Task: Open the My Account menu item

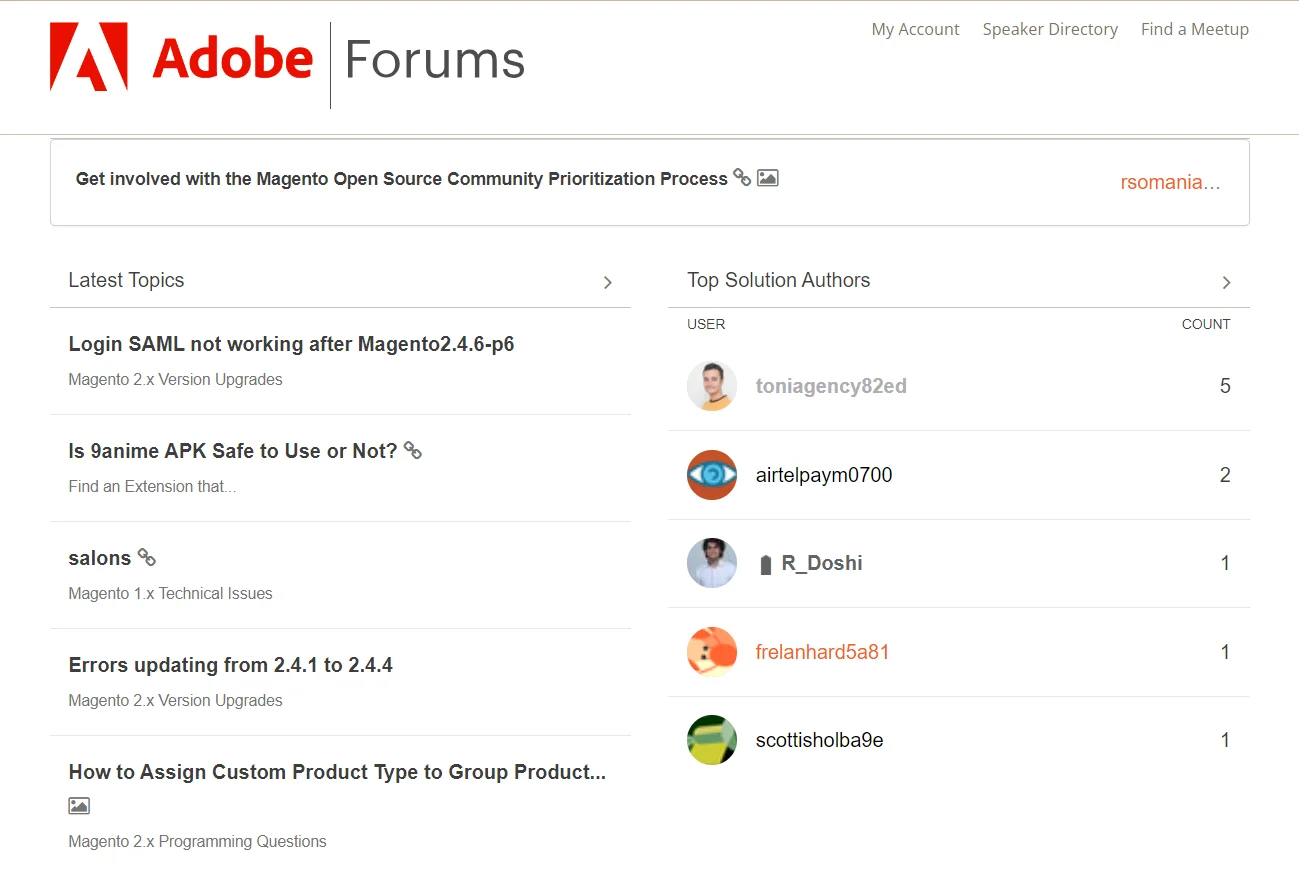Action: pos(914,29)
